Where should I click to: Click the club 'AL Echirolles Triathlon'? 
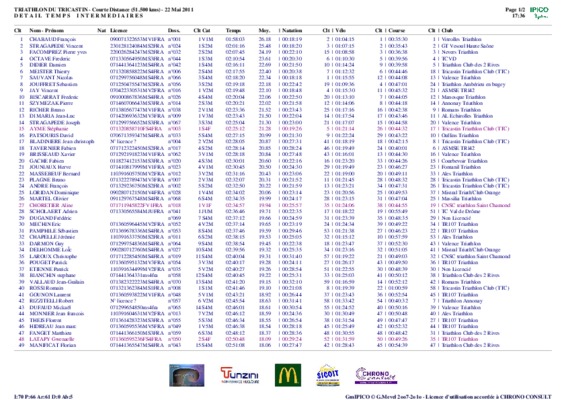467,116
